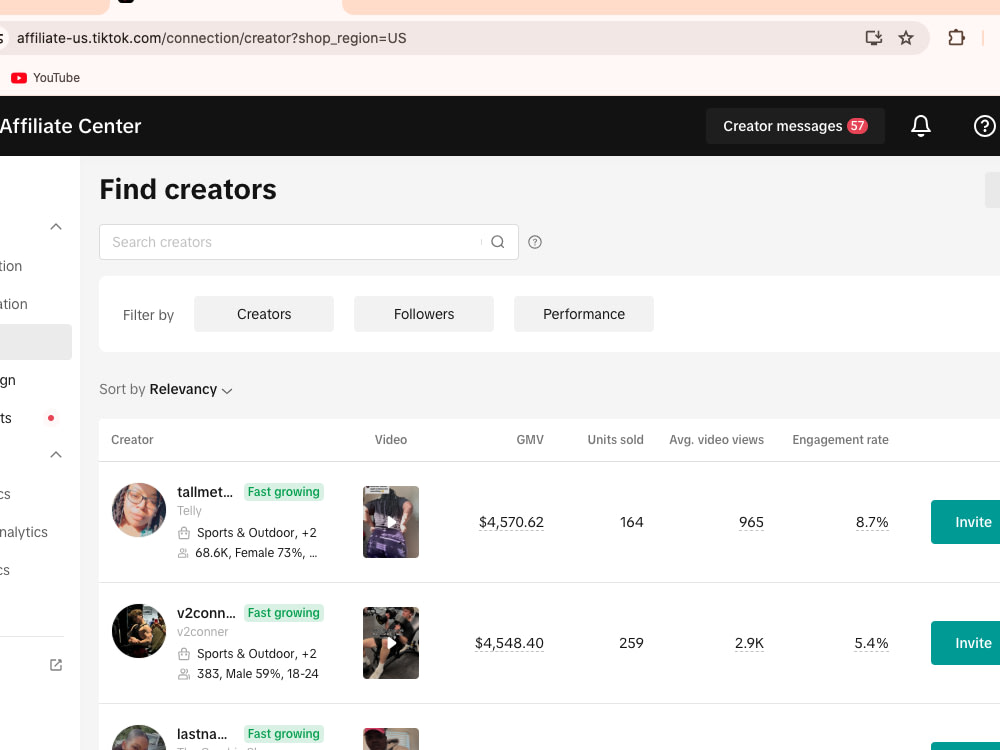Image resolution: width=1000 pixels, height=750 pixels.
Task: Open the sidebar item ending in 'nalytics'
Action: tap(24, 532)
